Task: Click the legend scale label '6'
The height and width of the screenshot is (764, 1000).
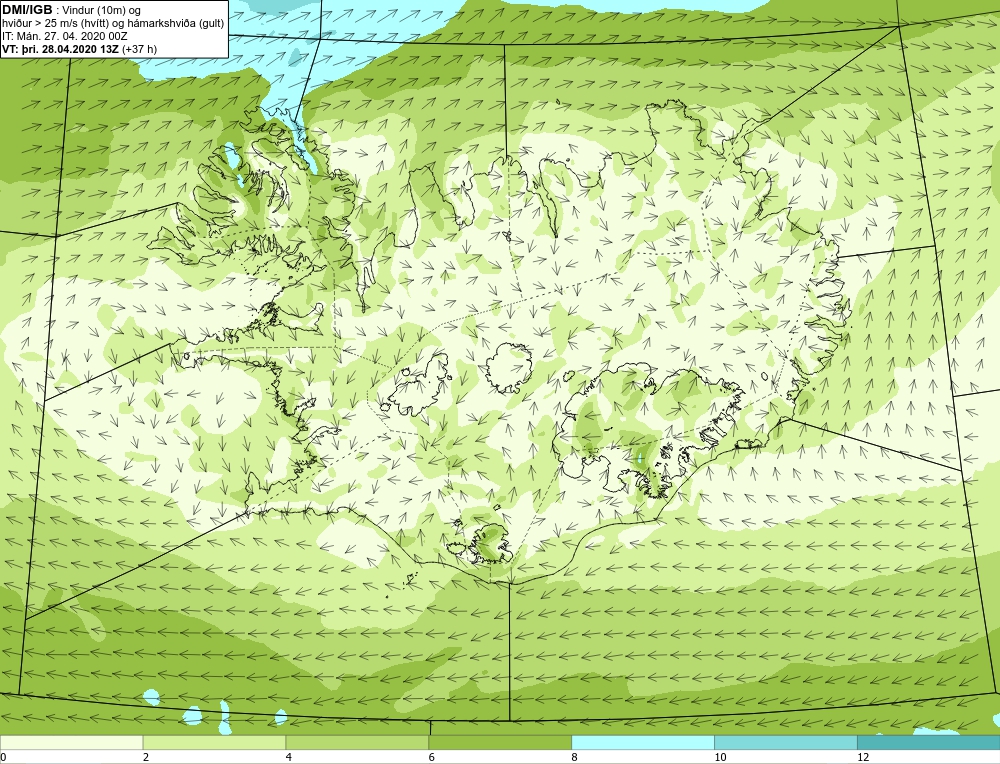Action: click(432, 757)
